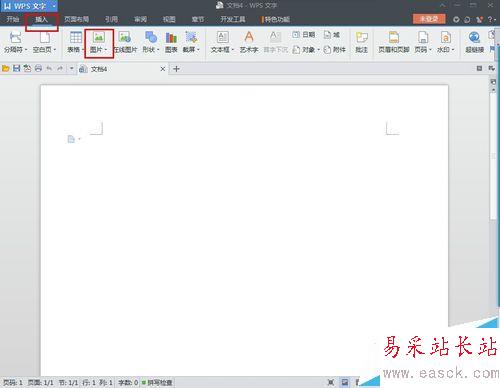Switch to the 开发工具 tab
500x388 pixels.
pyautogui.click(x=233, y=19)
